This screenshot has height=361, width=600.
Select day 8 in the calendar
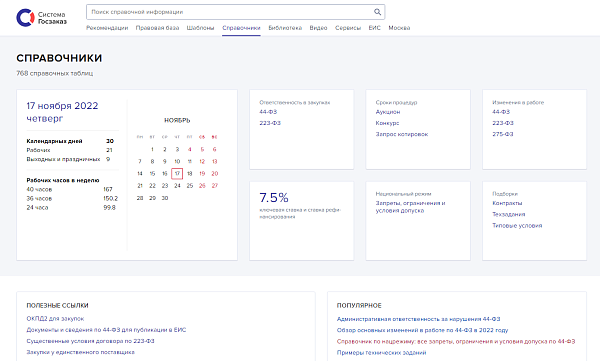pos(152,162)
